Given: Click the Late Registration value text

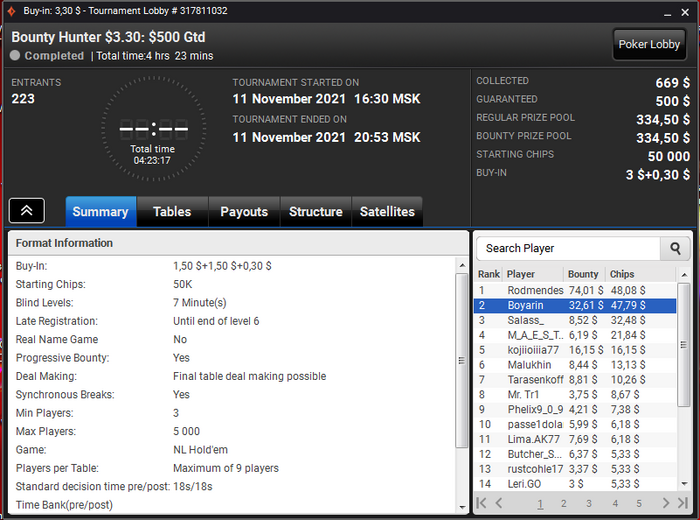Looking at the screenshot, I should [x=216, y=321].
